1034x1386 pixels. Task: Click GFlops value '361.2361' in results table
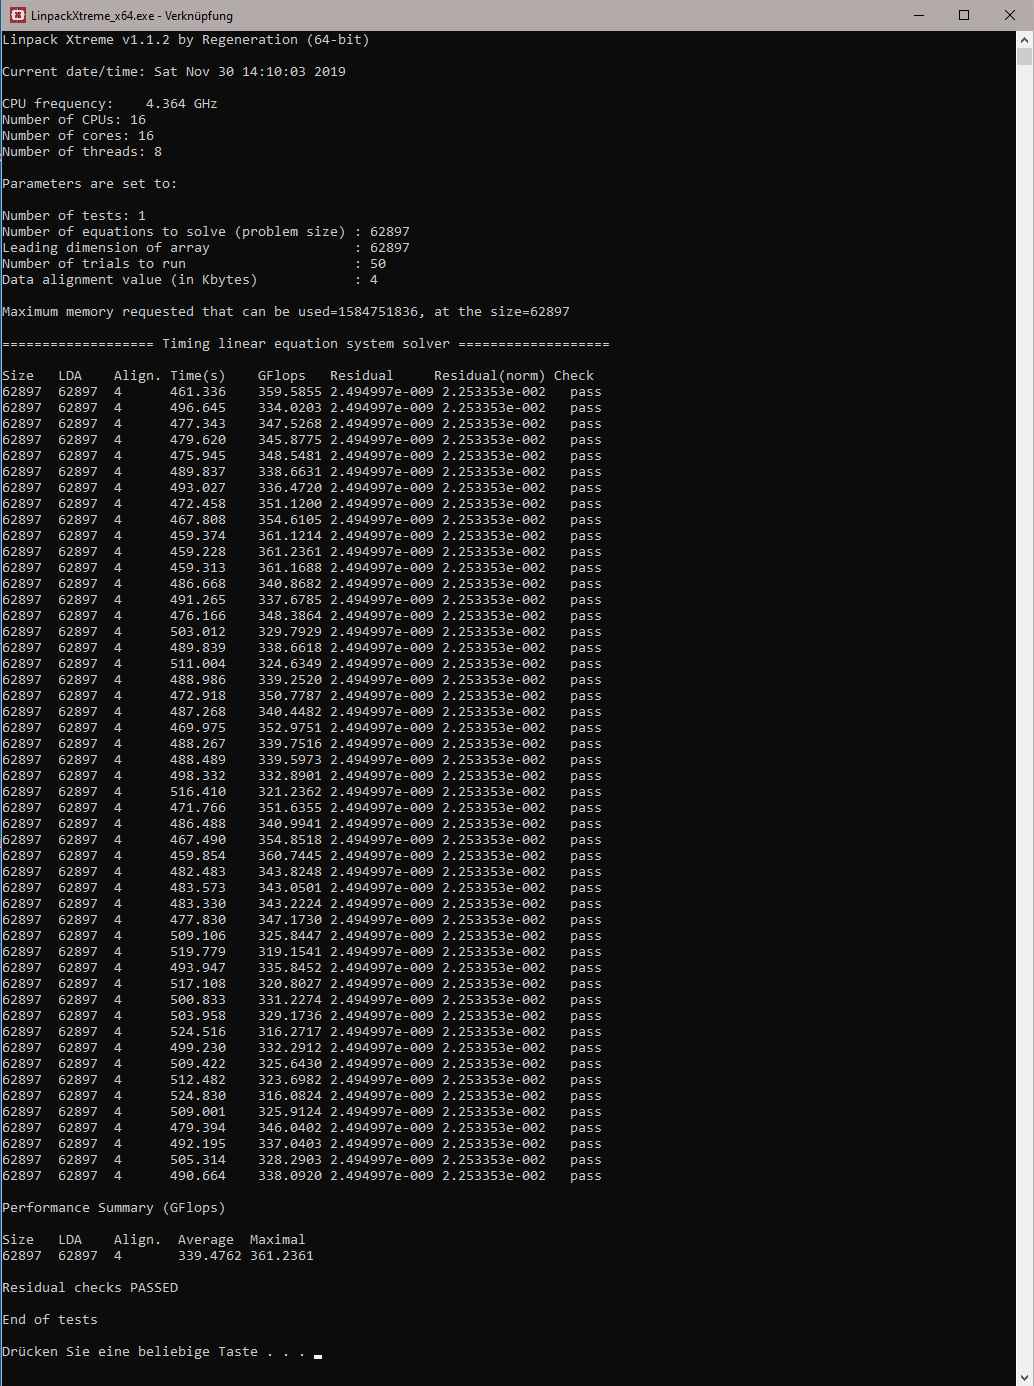[x=290, y=552]
